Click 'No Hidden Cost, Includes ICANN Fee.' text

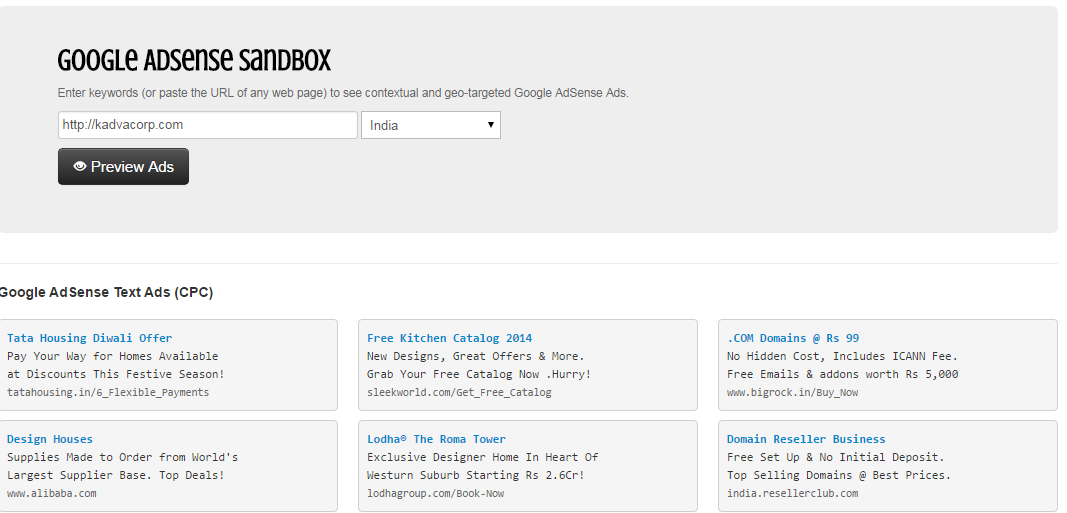(842, 356)
